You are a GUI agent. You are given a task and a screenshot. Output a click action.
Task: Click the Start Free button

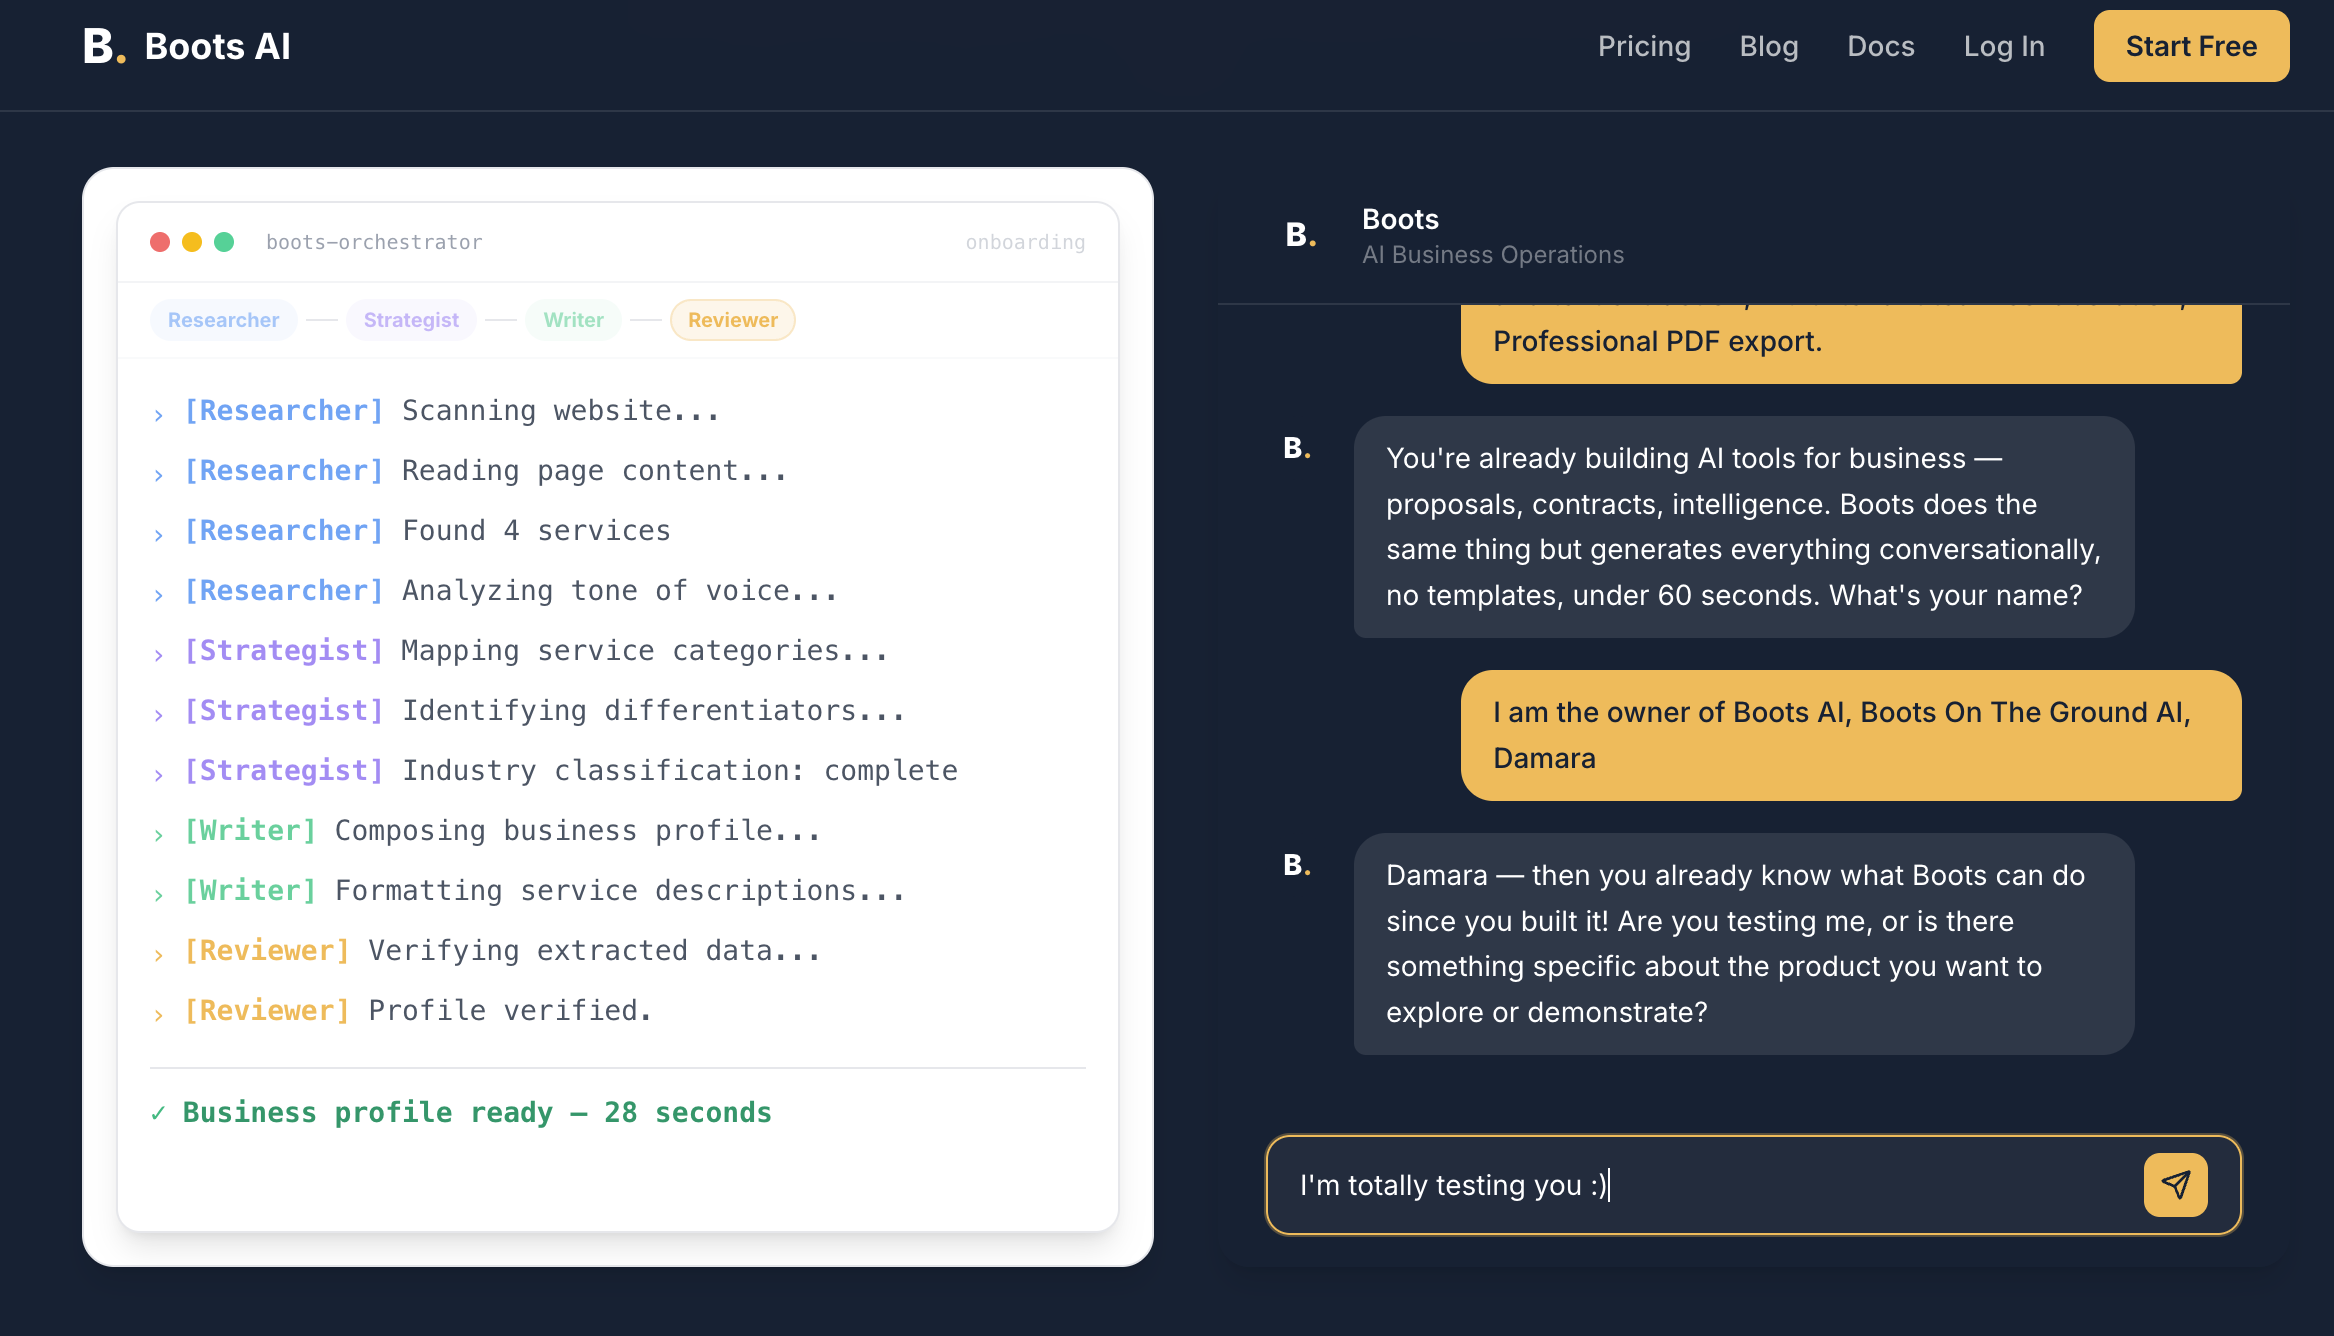click(2190, 46)
